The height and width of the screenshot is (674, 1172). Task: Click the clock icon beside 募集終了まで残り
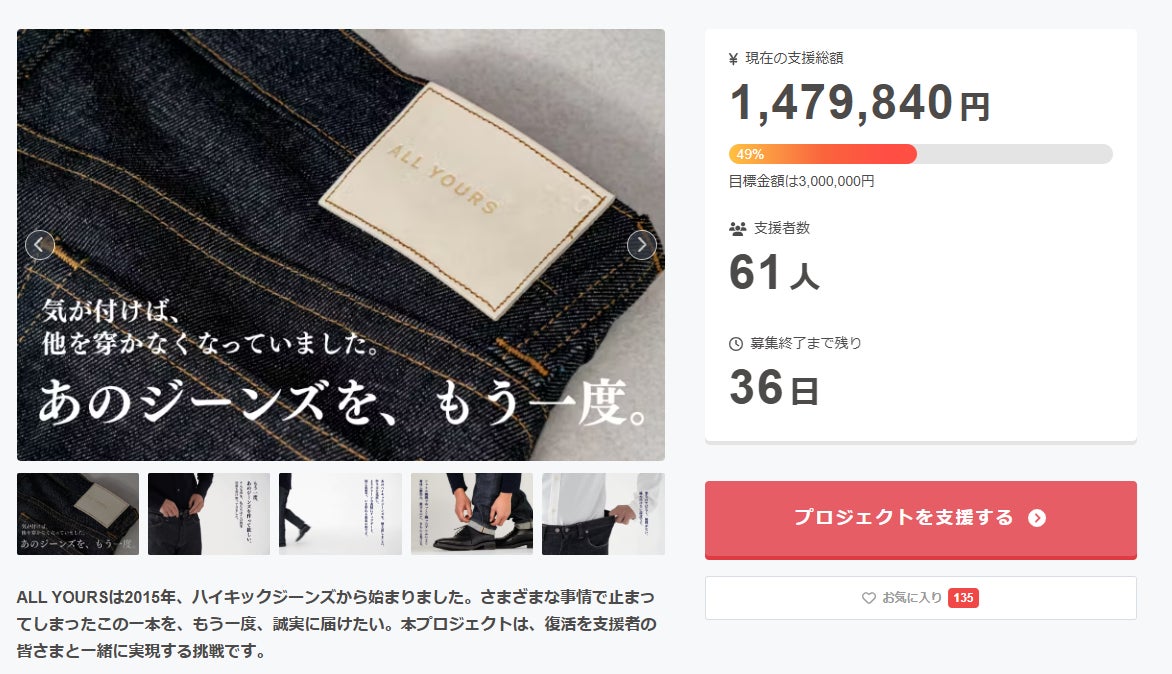(x=736, y=344)
